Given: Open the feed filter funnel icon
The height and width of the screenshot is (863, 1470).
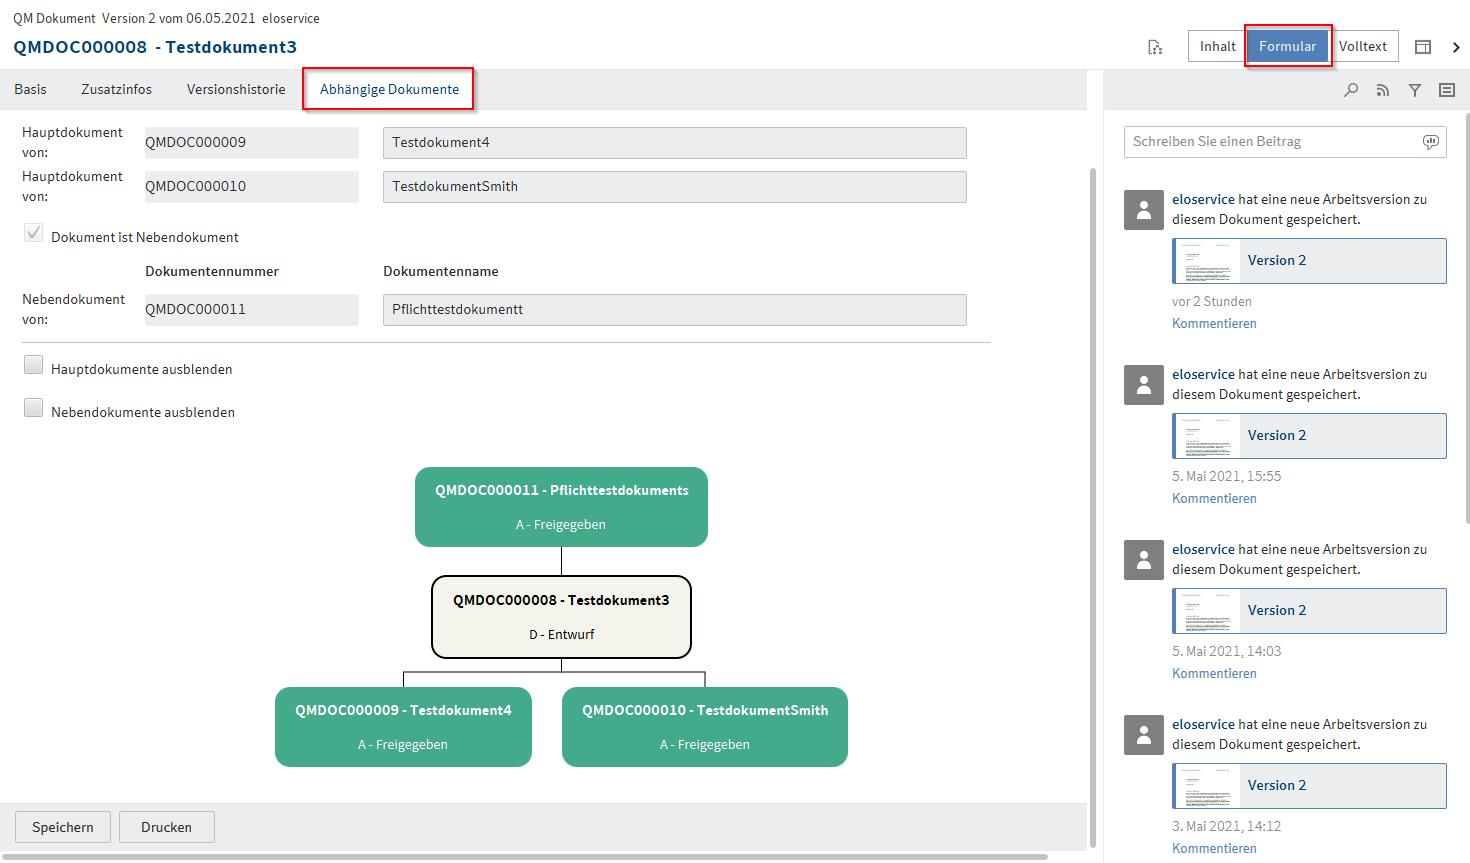Looking at the screenshot, I should (x=1415, y=90).
